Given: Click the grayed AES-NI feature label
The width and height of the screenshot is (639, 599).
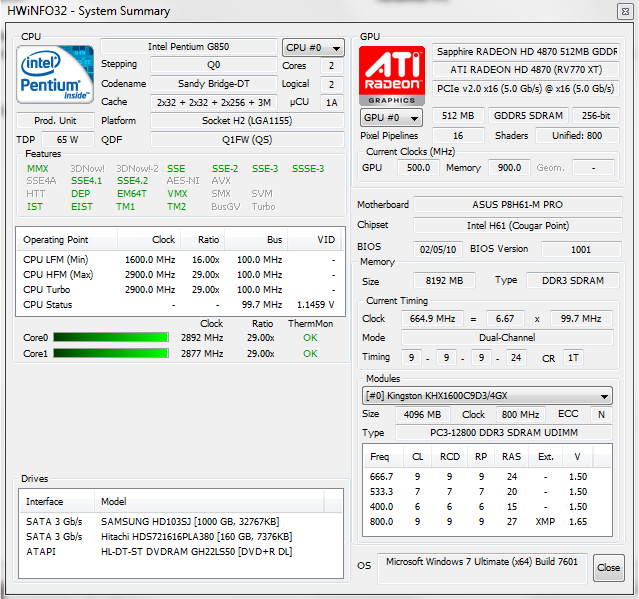Looking at the screenshot, I should (x=183, y=181).
